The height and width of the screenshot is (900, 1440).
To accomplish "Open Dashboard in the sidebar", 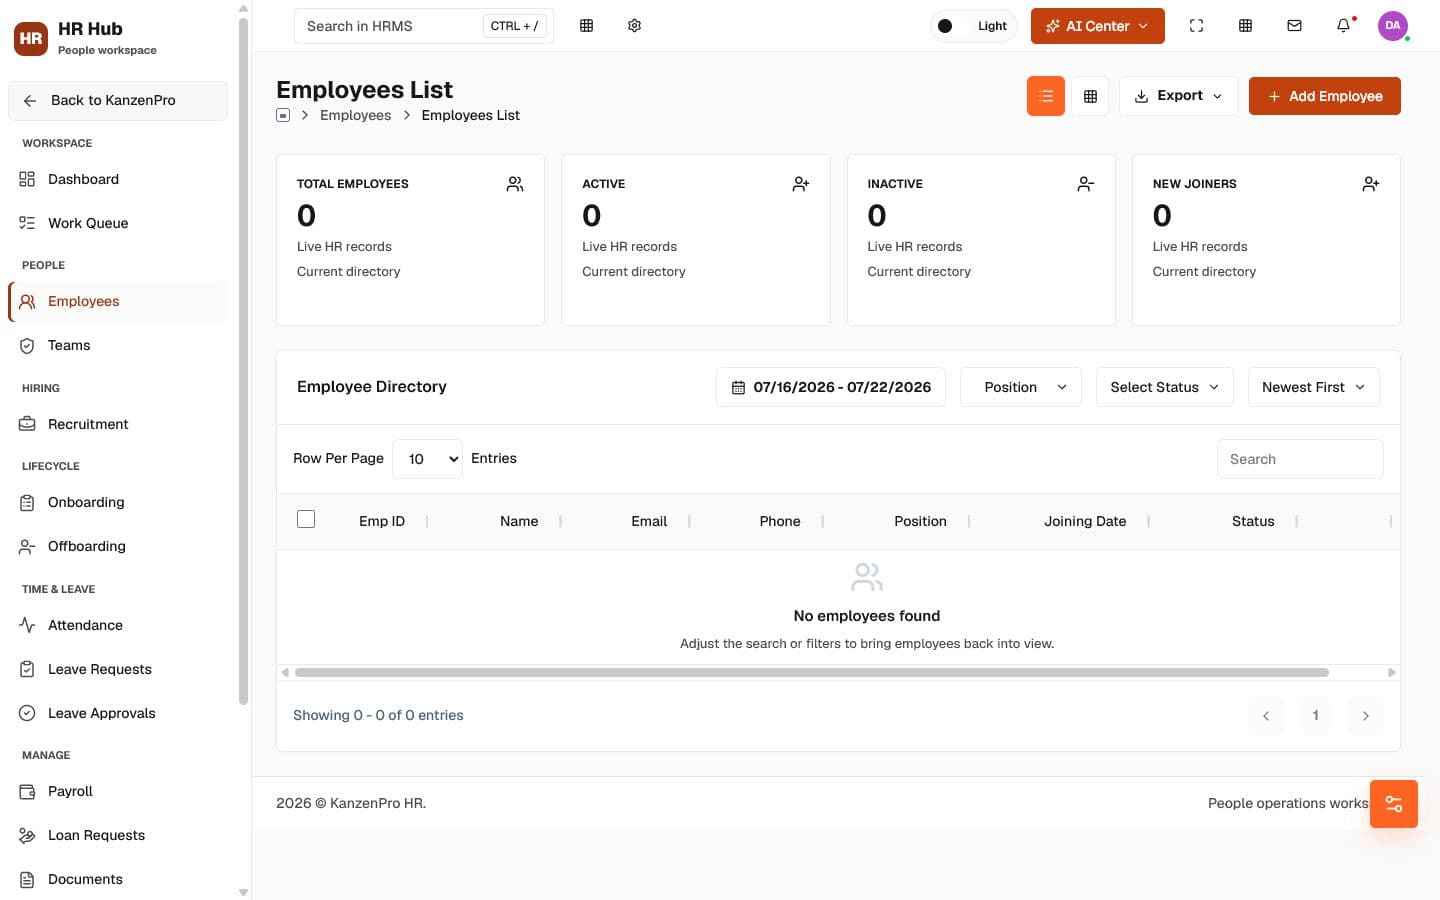I will 118,179.
